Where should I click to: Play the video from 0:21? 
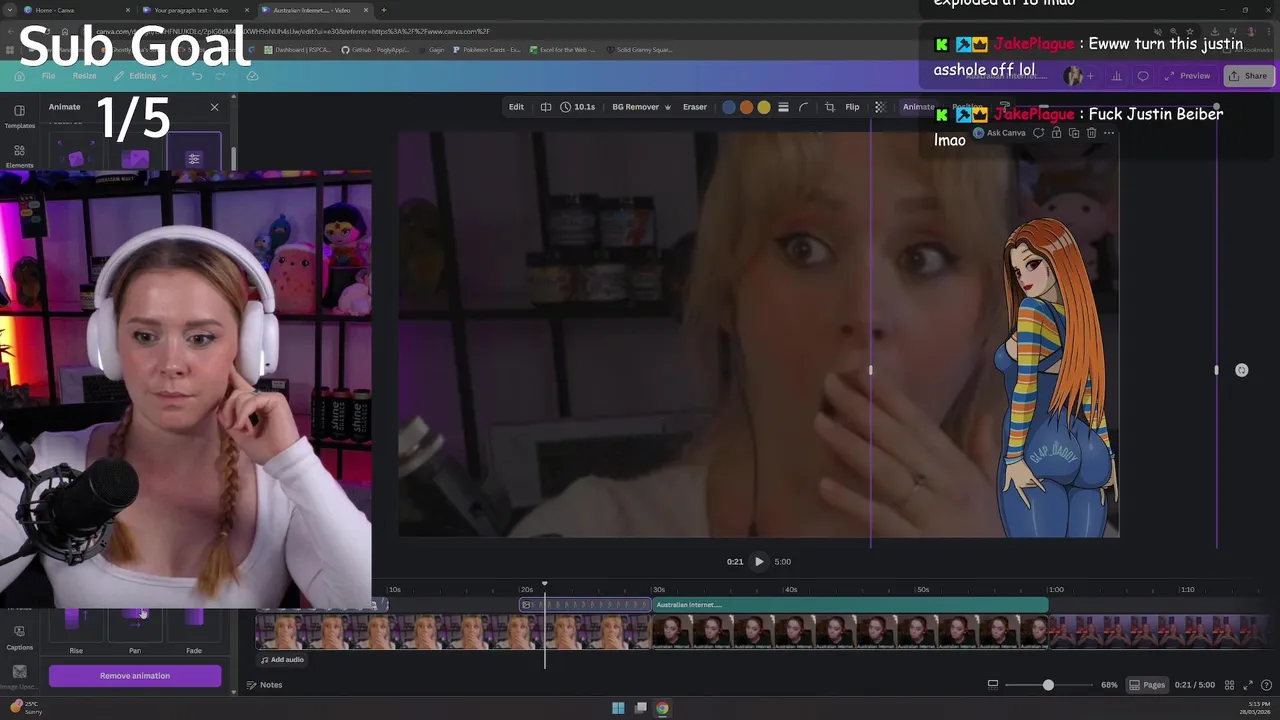(759, 562)
